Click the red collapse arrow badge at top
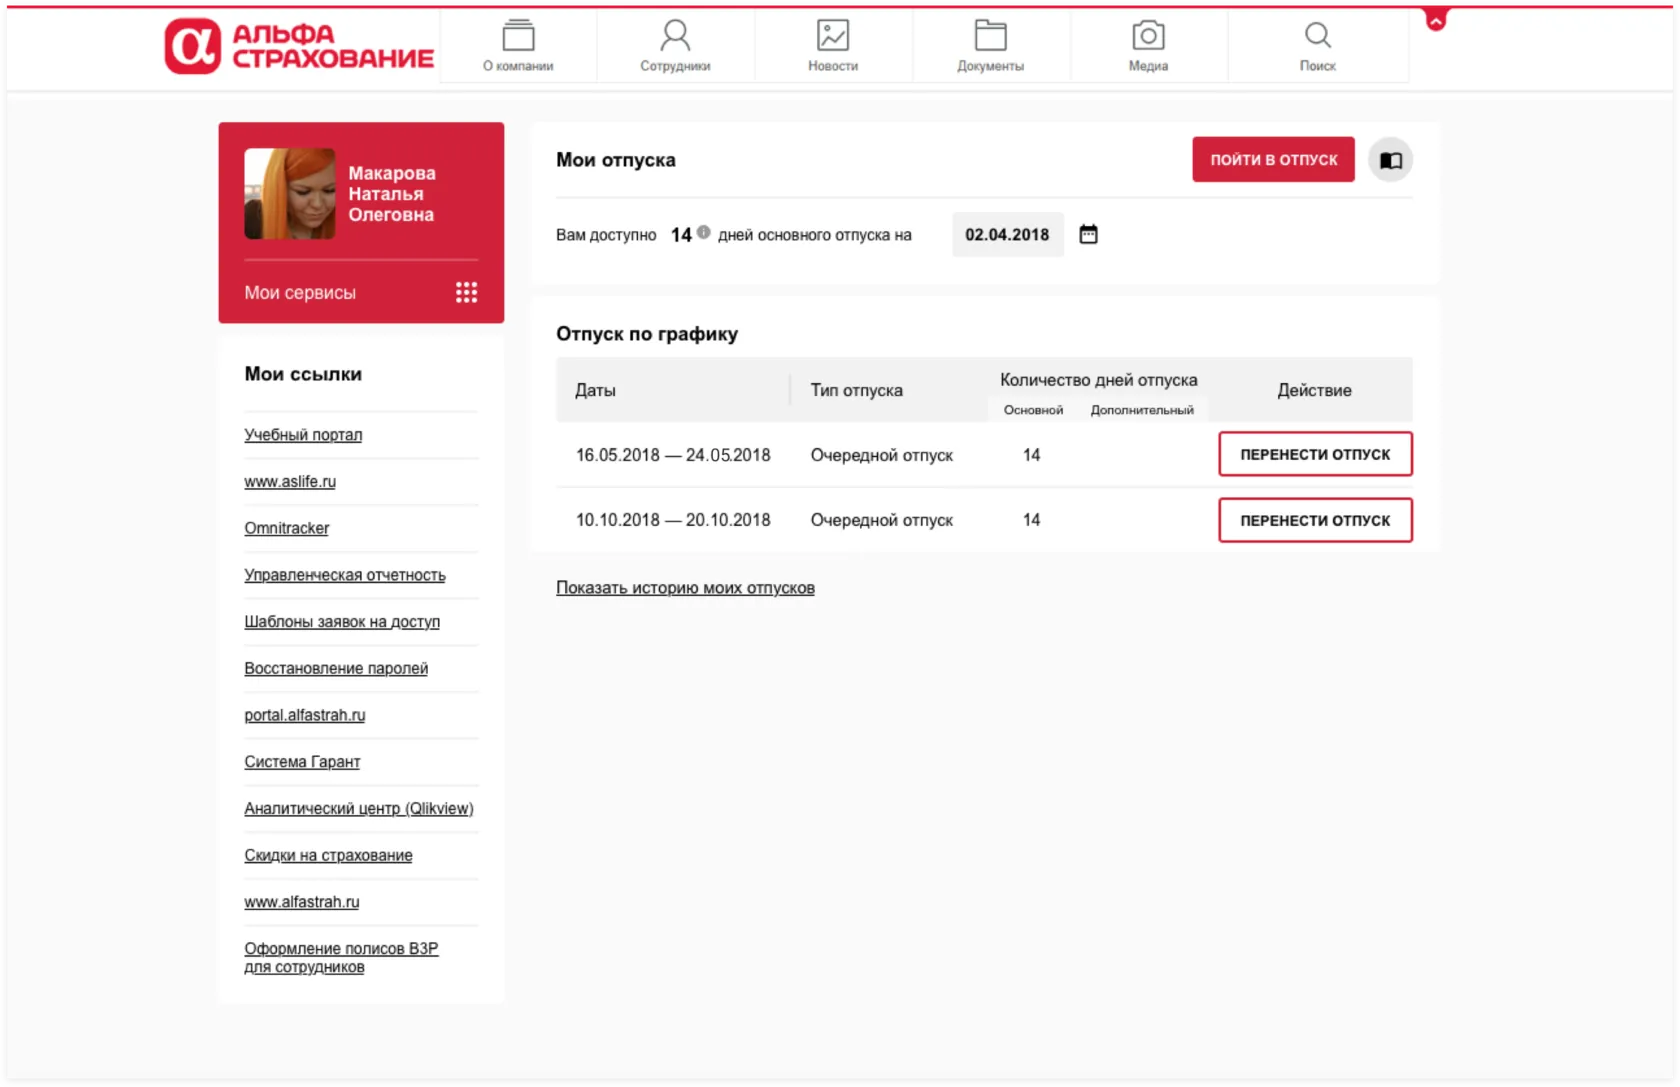Image resolution: width=1680 pixels, height=1087 pixels. 1436,20
